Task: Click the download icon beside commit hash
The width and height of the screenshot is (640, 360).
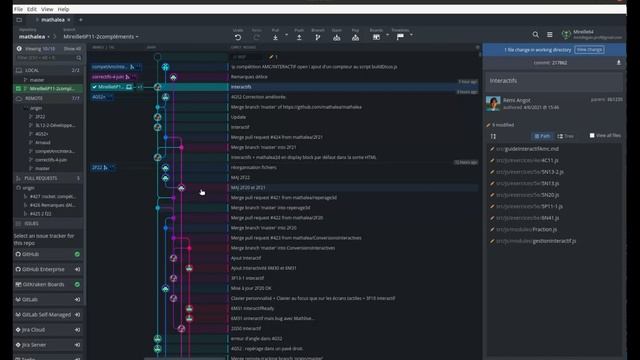Action: tap(619, 62)
